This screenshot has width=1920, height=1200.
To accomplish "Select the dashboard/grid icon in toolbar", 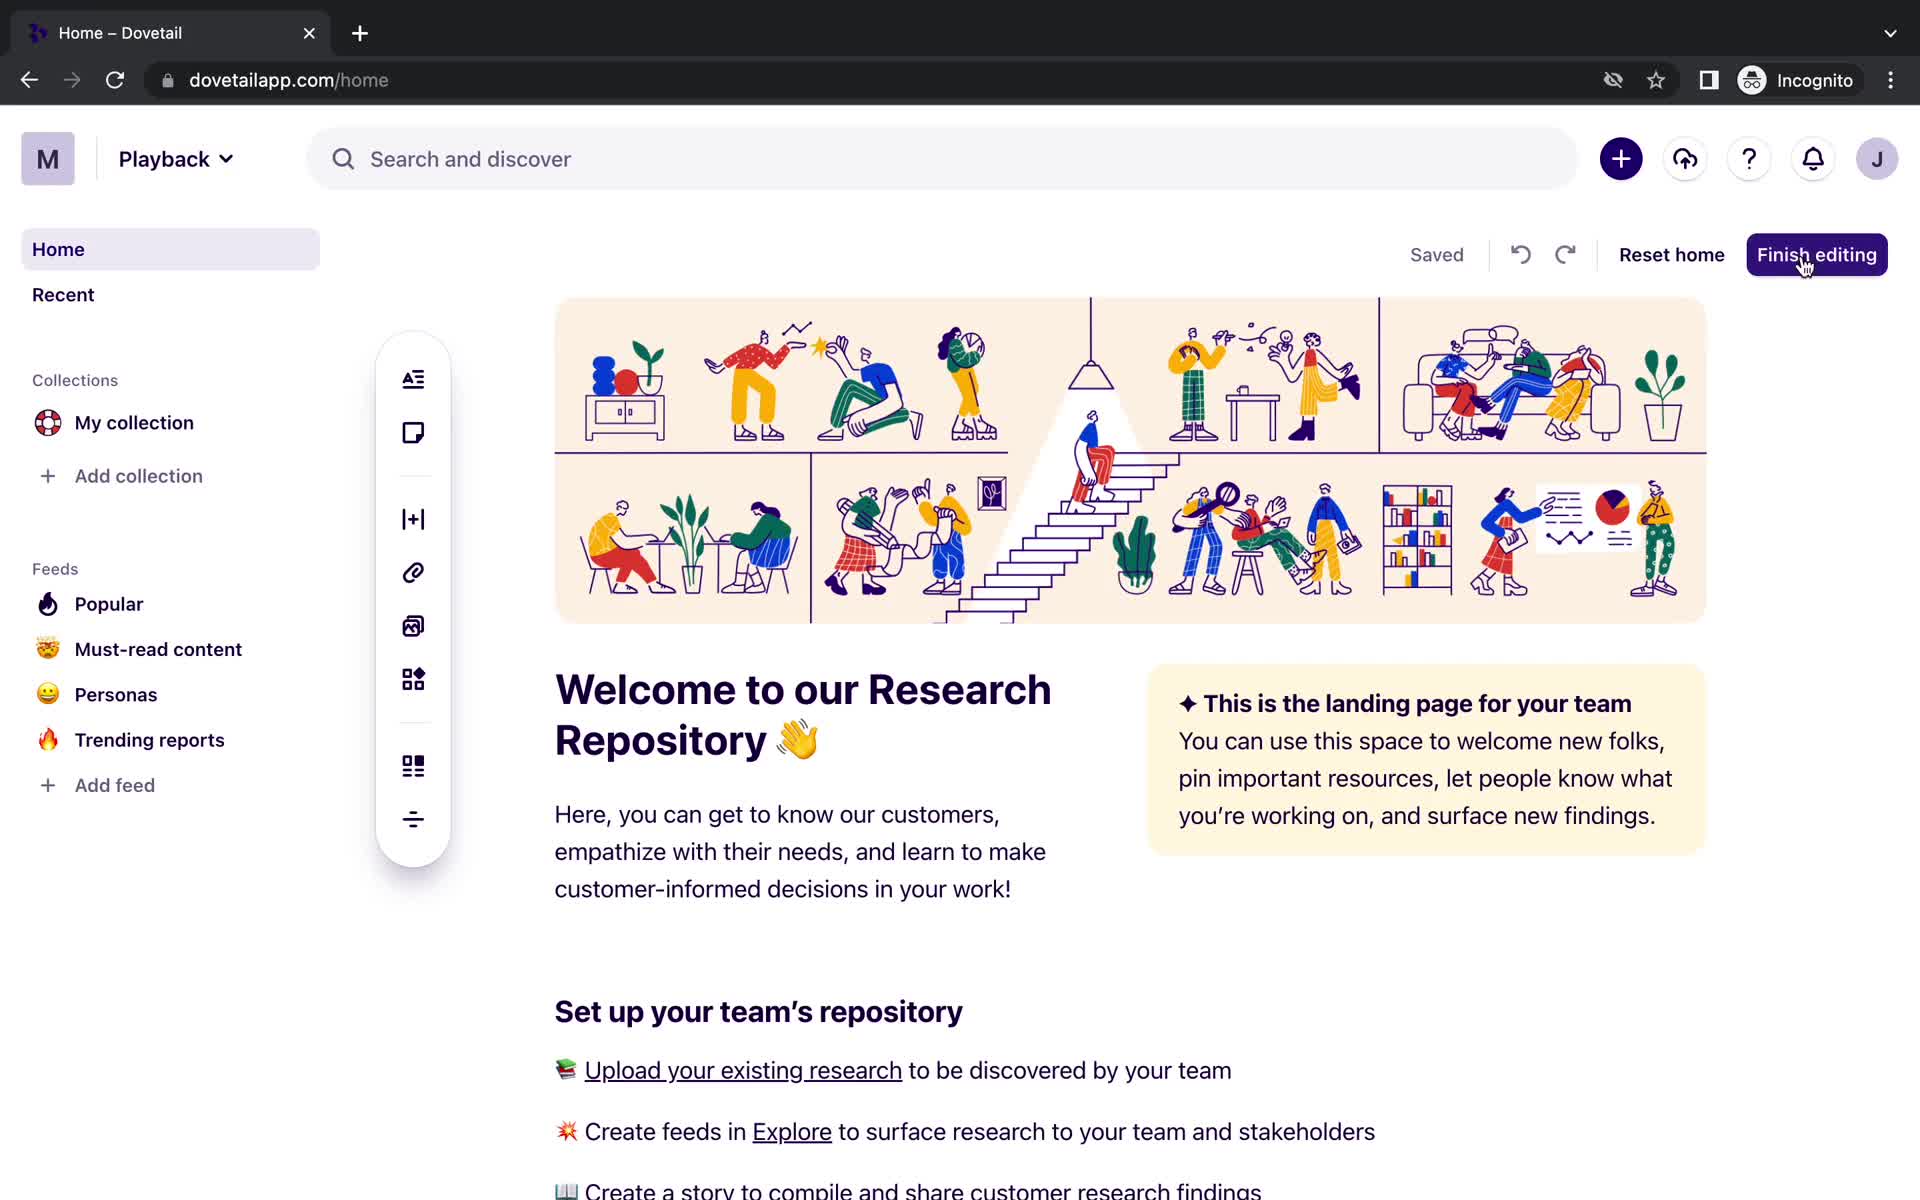I will tap(413, 679).
